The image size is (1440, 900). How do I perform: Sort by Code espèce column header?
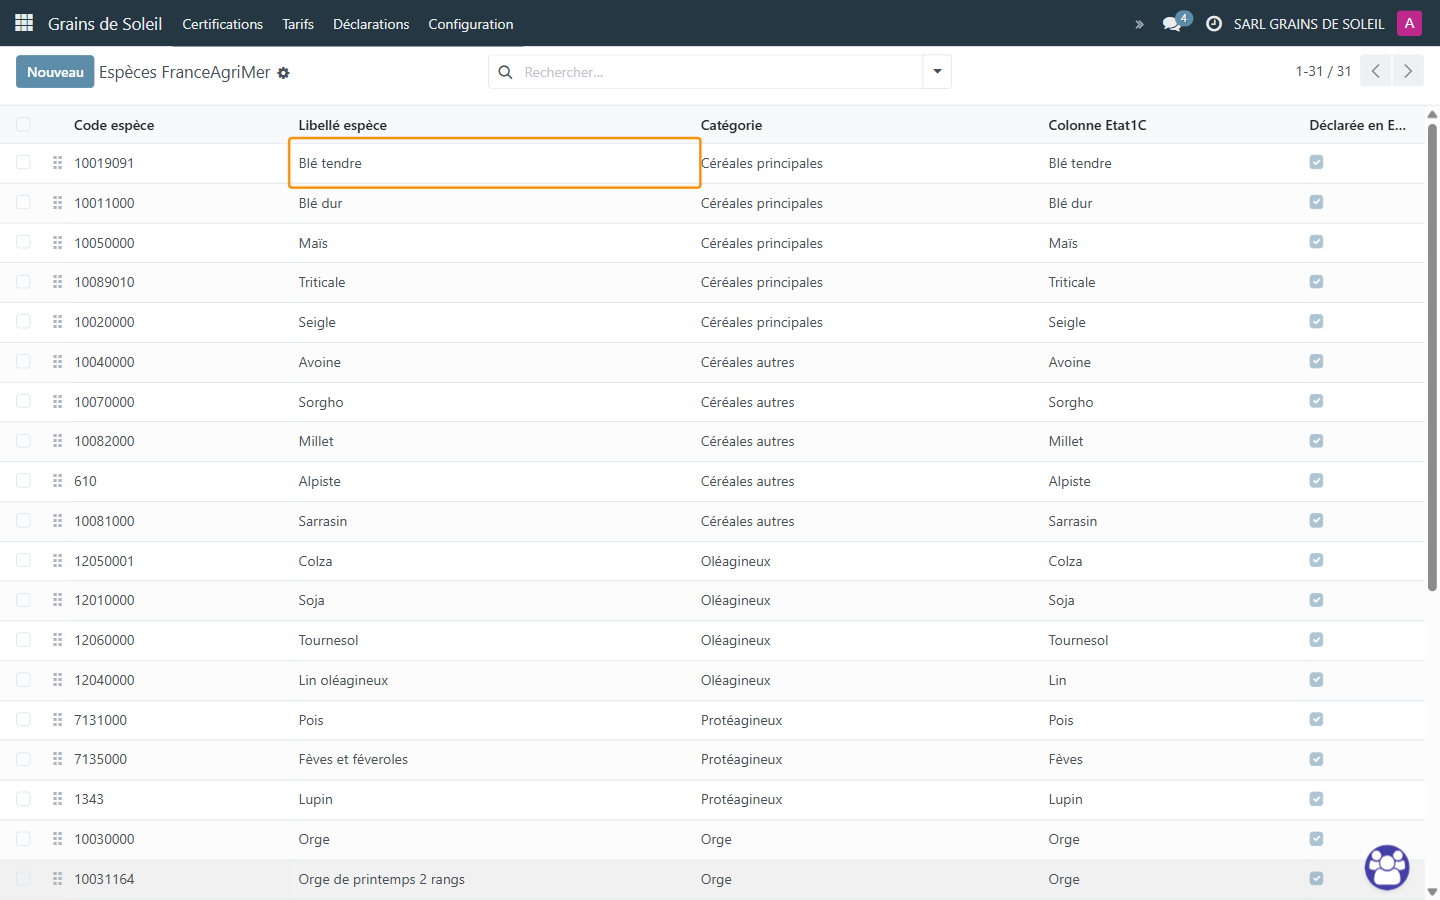pos(114,125)
